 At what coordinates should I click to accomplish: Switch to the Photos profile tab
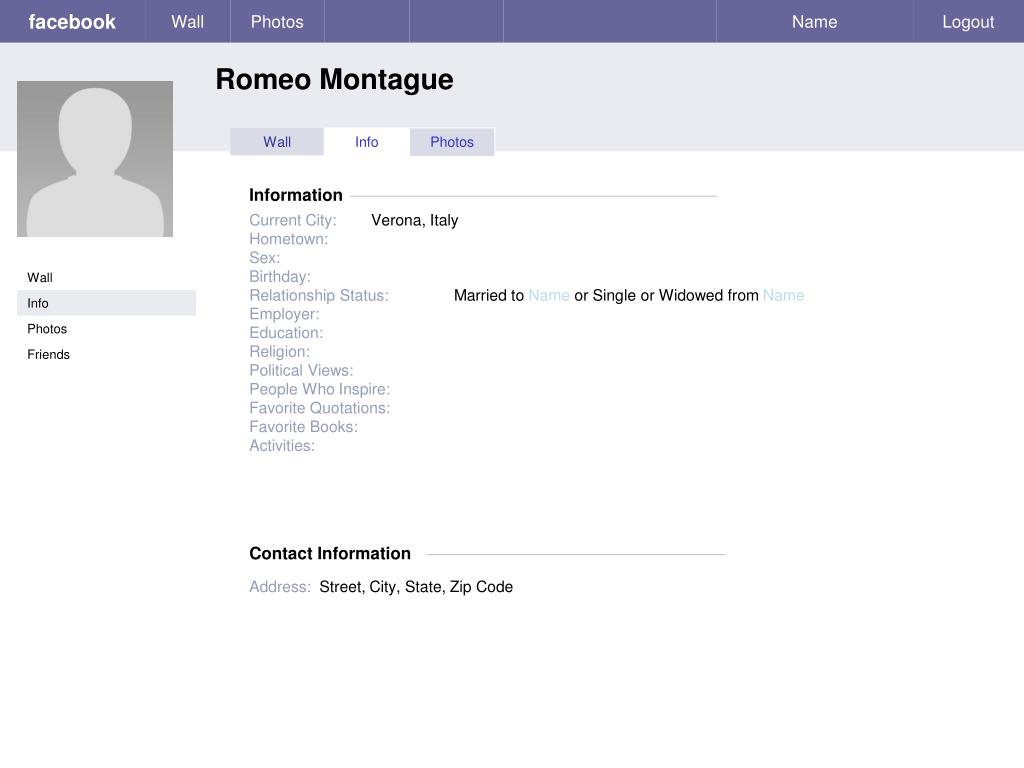tap(452, 142)
